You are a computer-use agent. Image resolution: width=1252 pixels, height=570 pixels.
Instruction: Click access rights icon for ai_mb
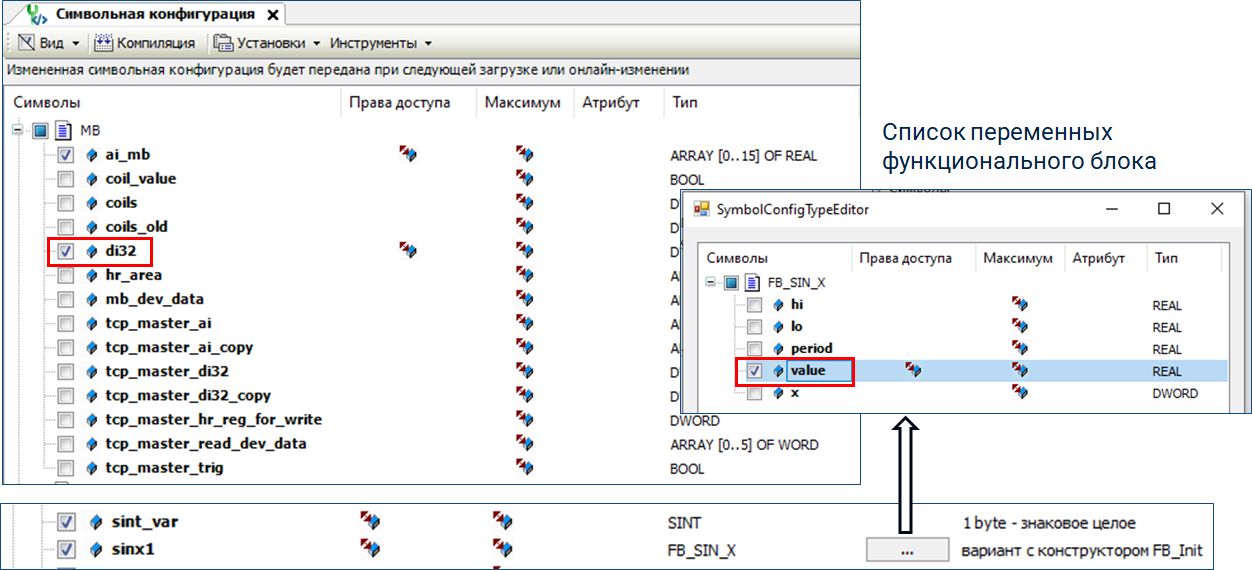point(408,154)
